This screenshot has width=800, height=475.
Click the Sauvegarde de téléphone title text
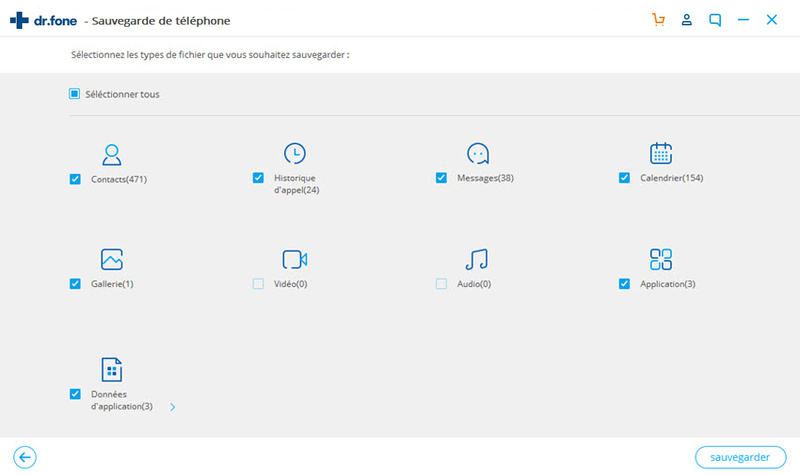click(161, 21)
